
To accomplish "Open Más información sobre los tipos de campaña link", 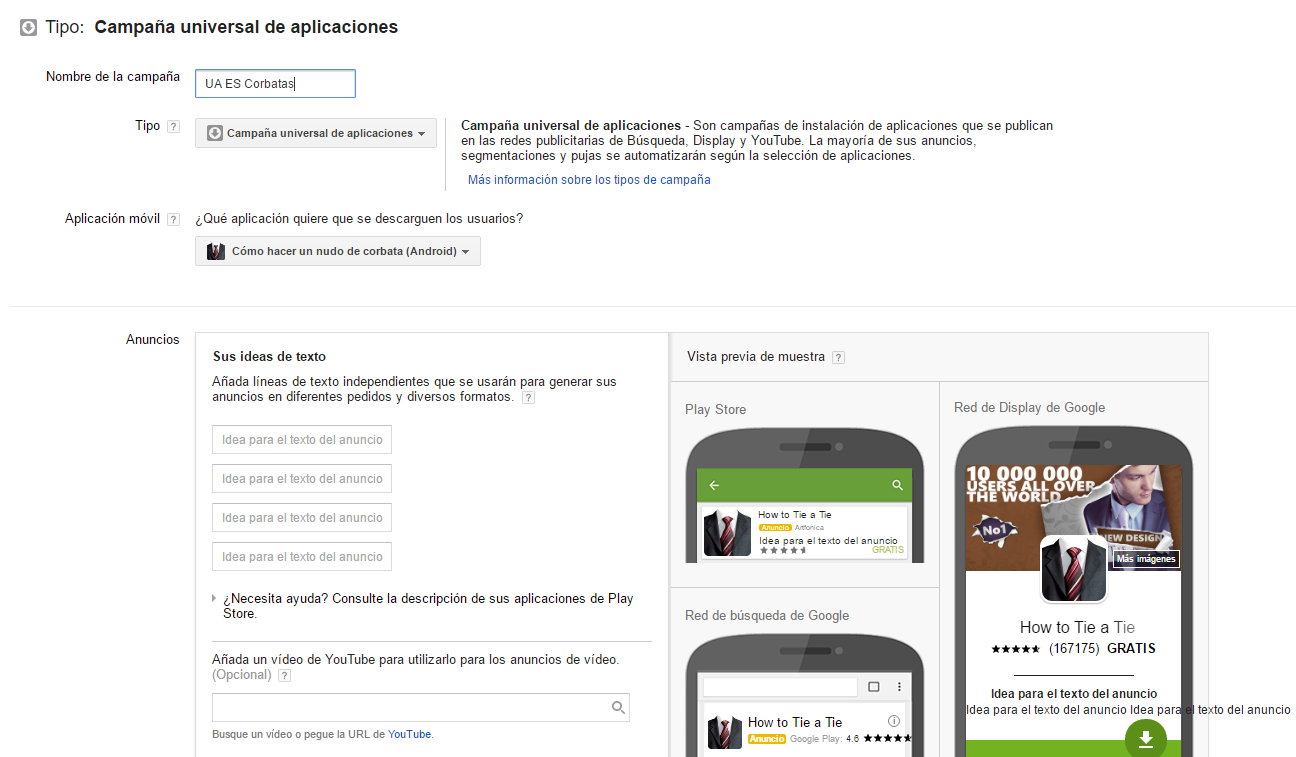I will click(589, 180).
